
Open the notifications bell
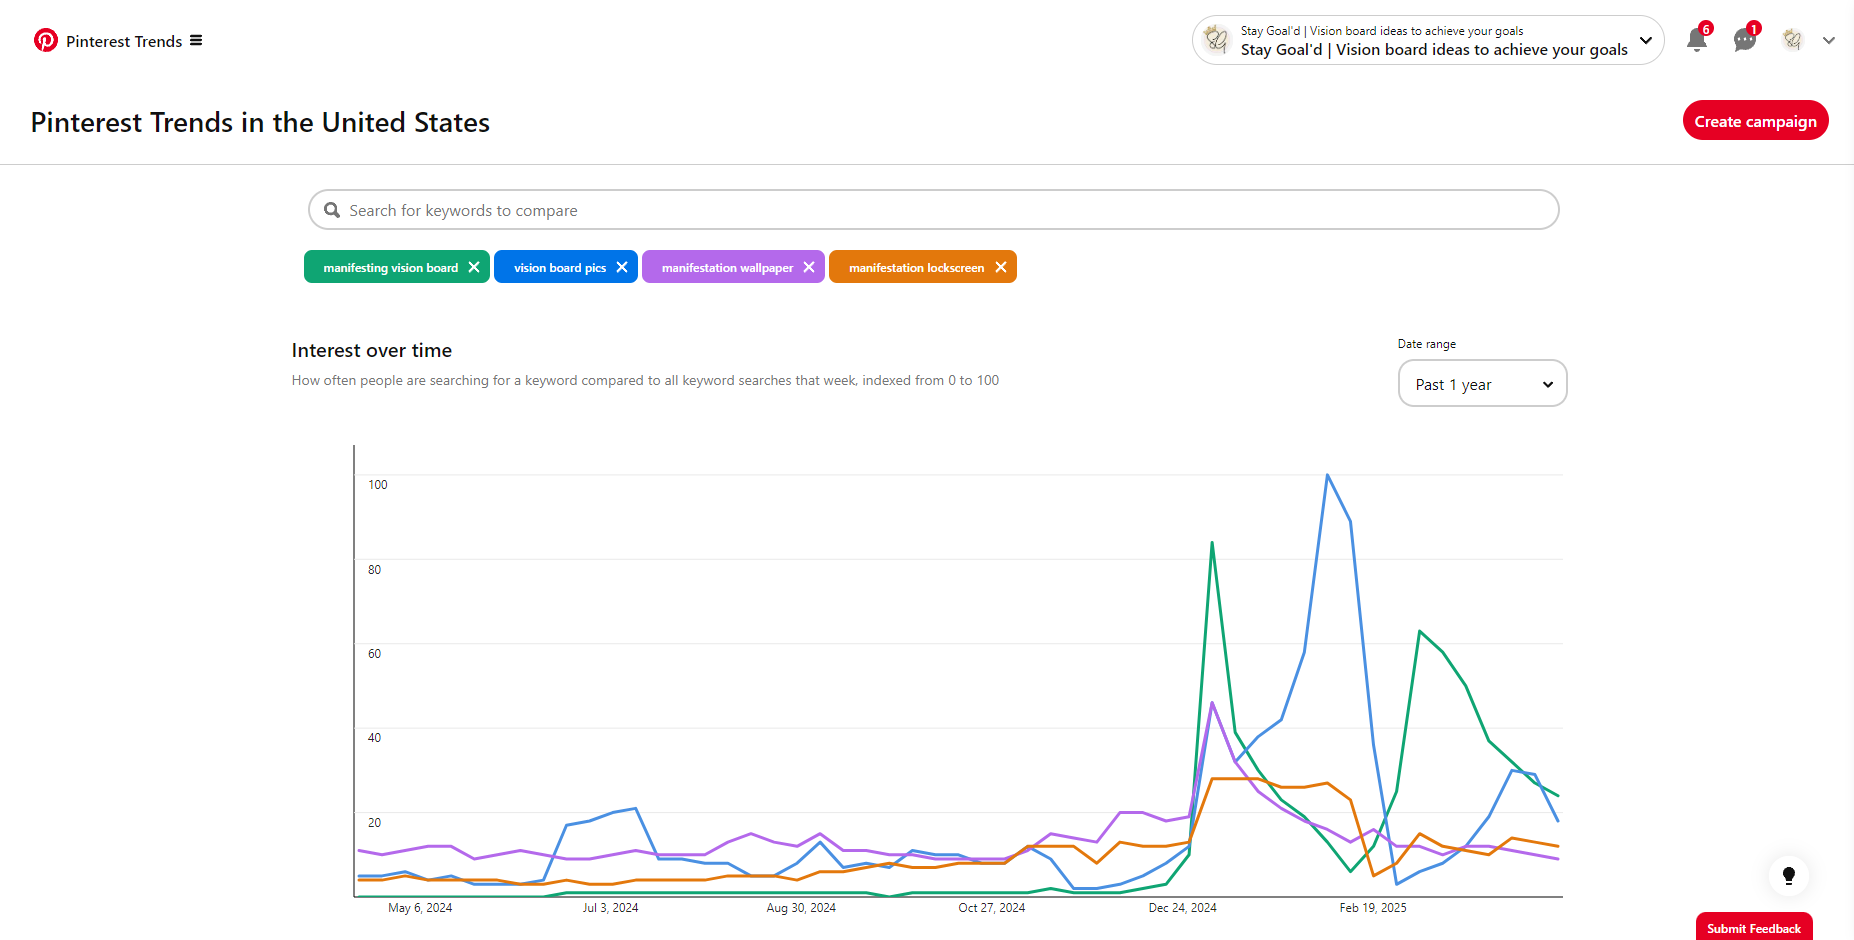(x=1696, y=40)
